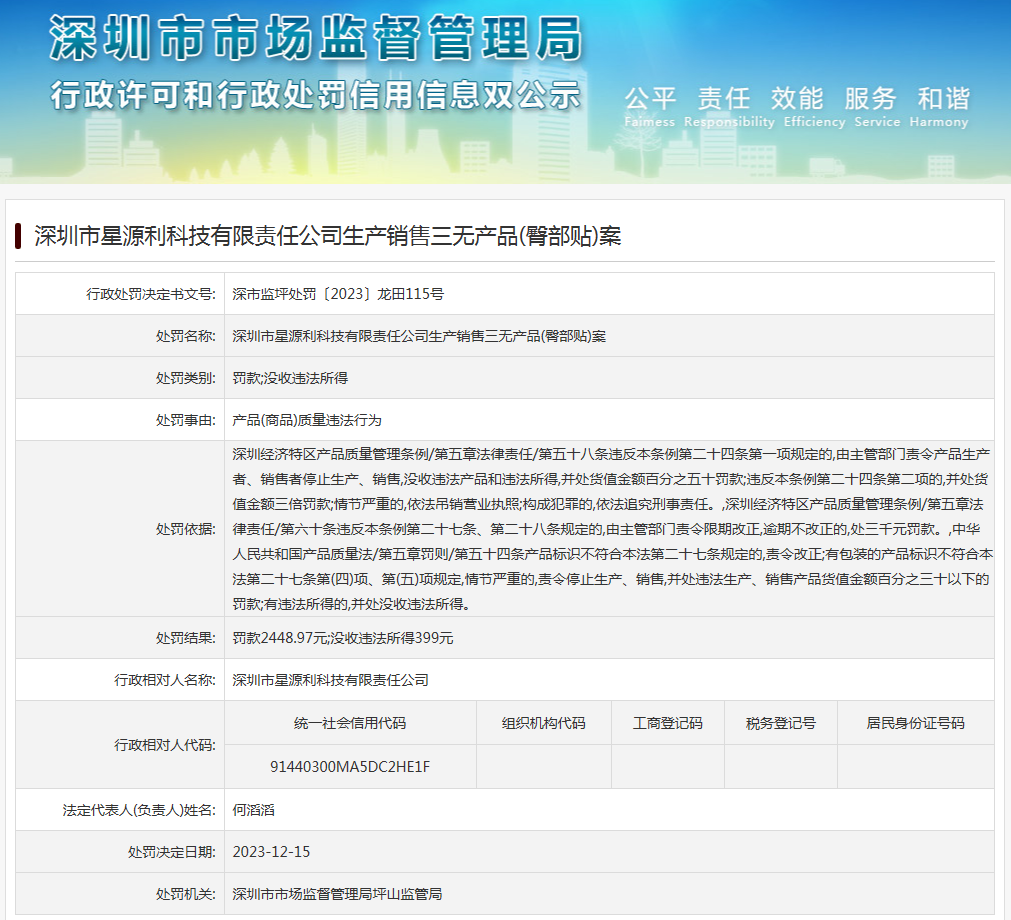Click the result 罚款2448.97元;没收违法所得399元
This screenshot has width=1011, height=920.
(343, 638)
